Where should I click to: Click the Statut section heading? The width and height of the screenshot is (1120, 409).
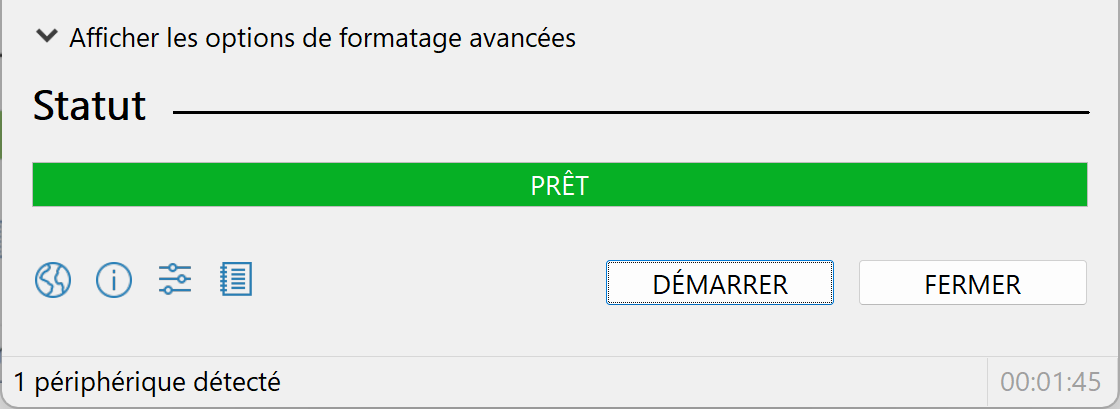90,106
